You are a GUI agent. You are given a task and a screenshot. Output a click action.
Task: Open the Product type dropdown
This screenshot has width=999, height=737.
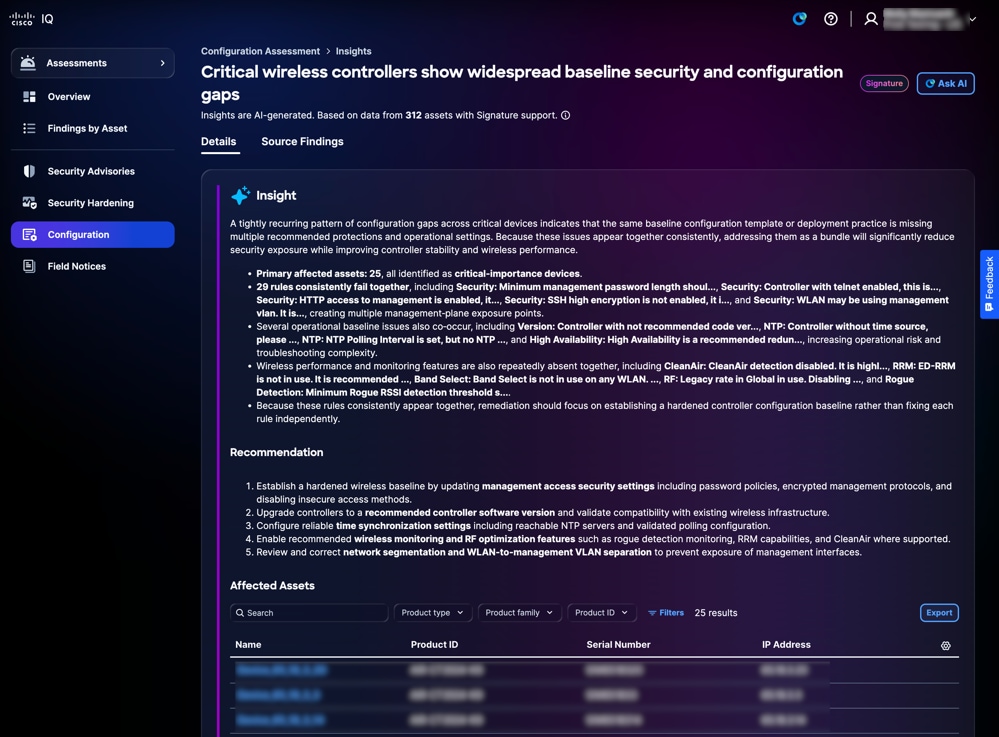[x=433, y=613]
